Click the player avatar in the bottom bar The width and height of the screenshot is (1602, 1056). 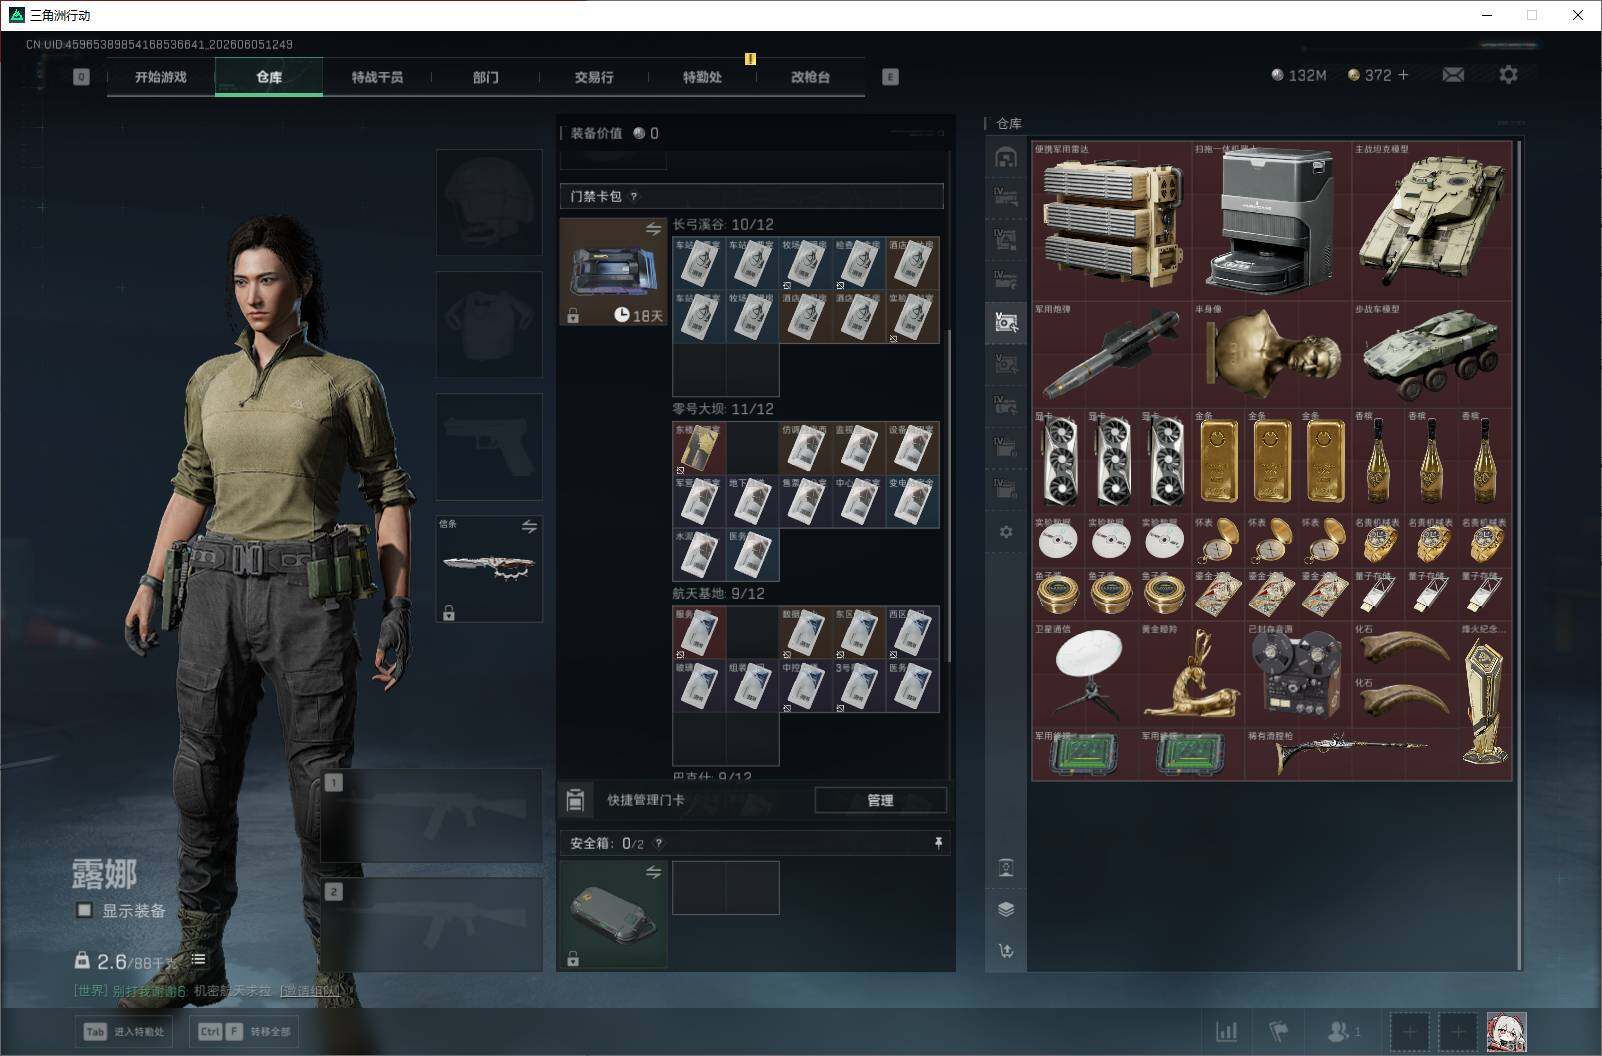(x=1506, y=1032)
